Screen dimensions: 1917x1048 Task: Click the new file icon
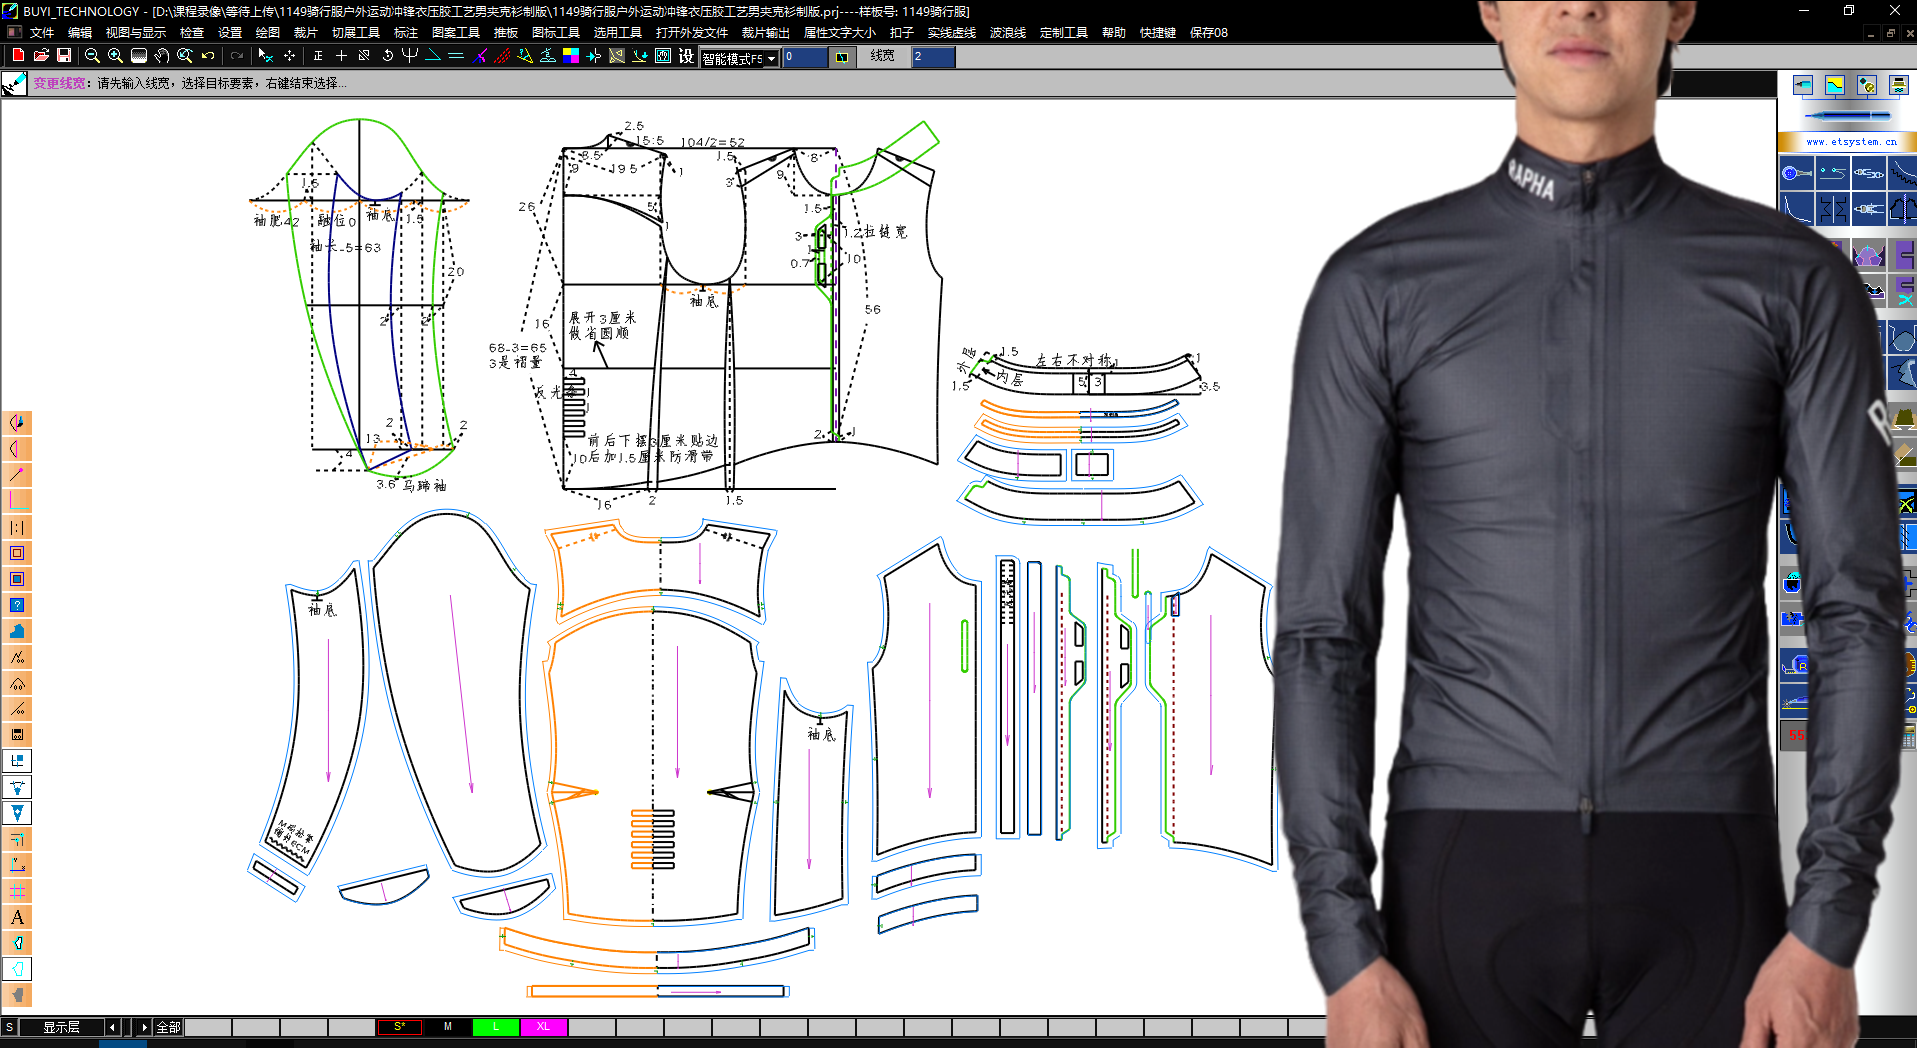[18, 56]
